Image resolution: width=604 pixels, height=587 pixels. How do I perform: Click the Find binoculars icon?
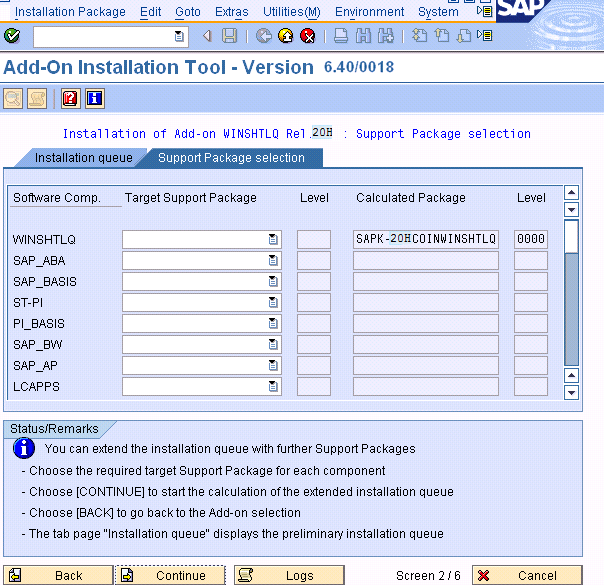363,36
